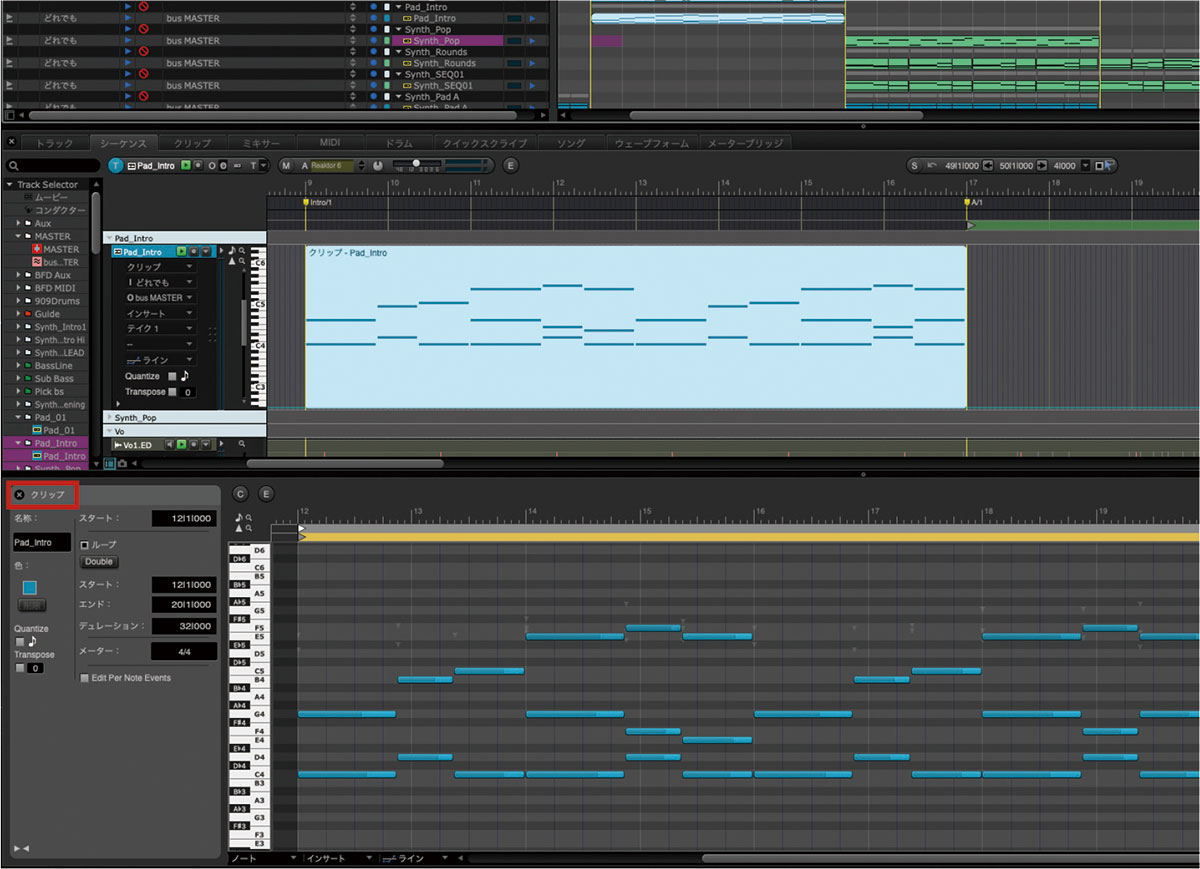Switch to the ミキサー tab
The height and width of the screenshot is (869, 1200).
click(261, 143)
